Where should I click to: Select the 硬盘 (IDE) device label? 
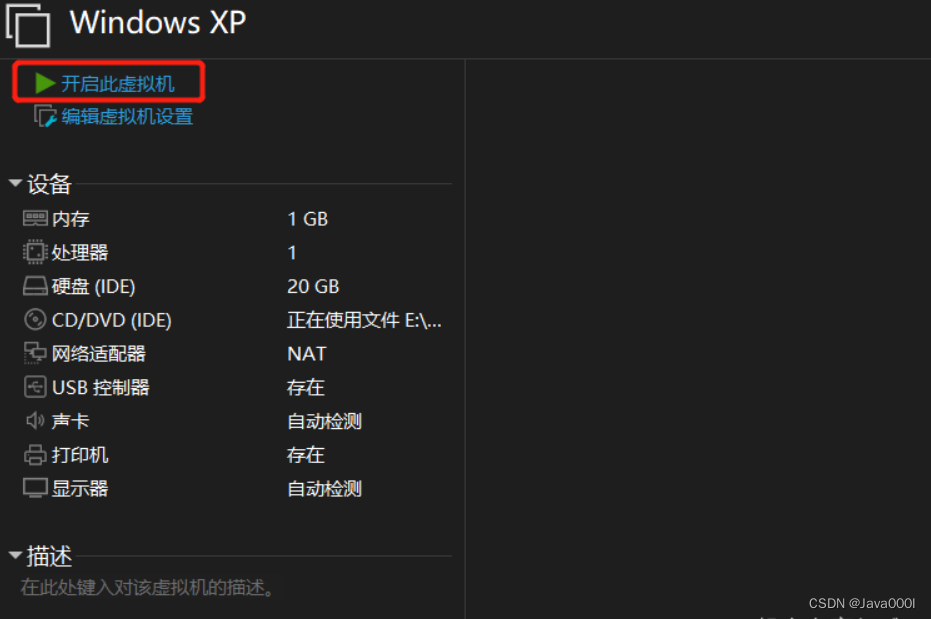(x=93, y=287)
